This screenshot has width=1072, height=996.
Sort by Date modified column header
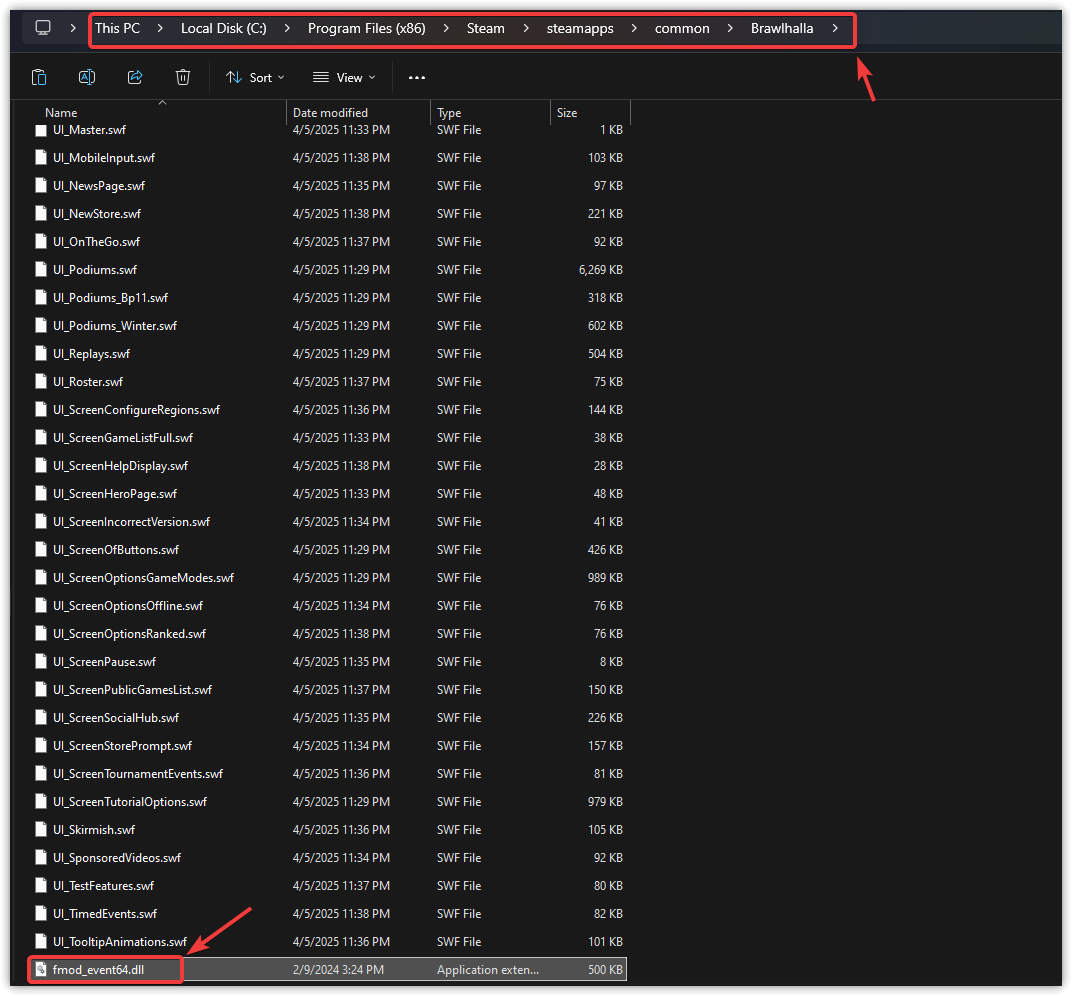click(x=330, y=113)
